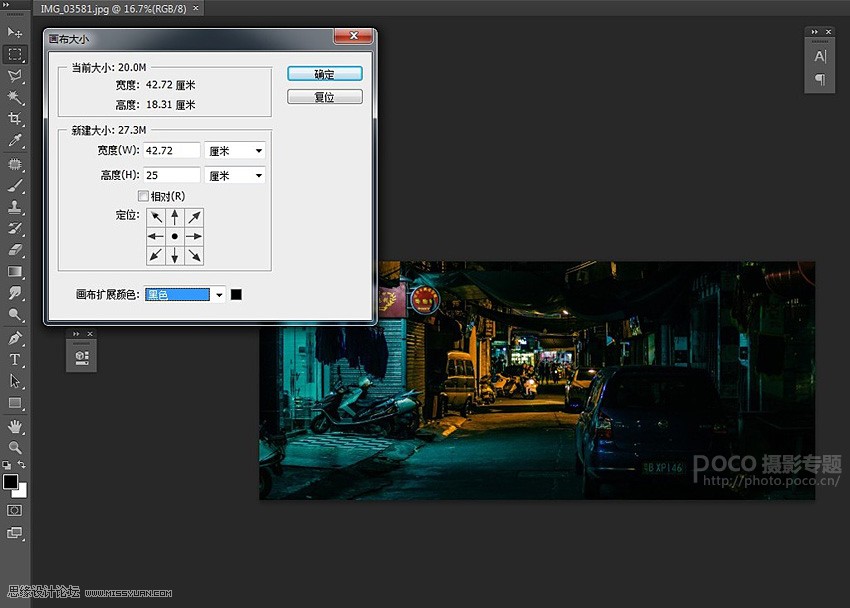Select the Hand tool

15,426
